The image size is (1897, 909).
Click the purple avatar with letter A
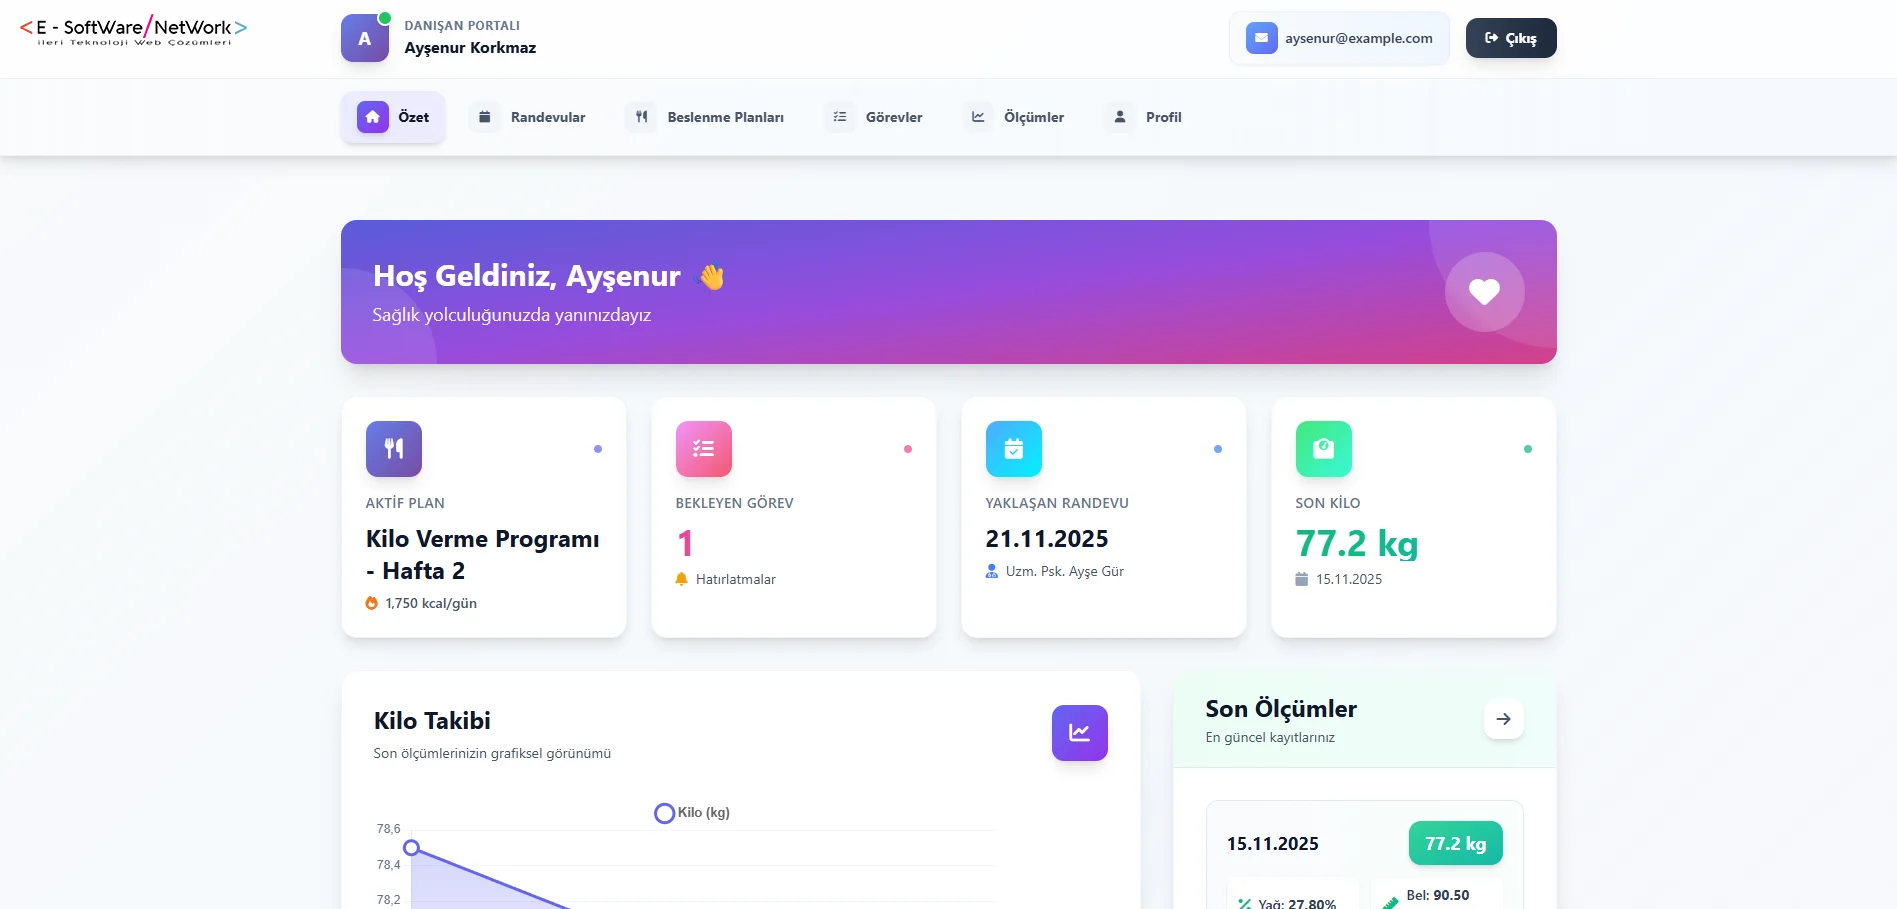(x=365, y=39)
